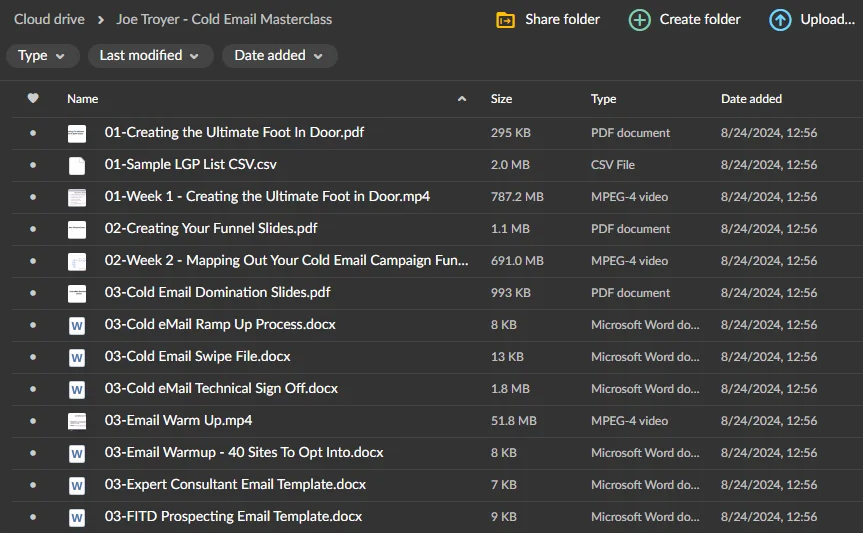The width and height of the screenshot is (863, 533).
Task: Toggle favorite dot for 03-Cold eMail Technical Sign Off.docx
Action: coord(33,389)
